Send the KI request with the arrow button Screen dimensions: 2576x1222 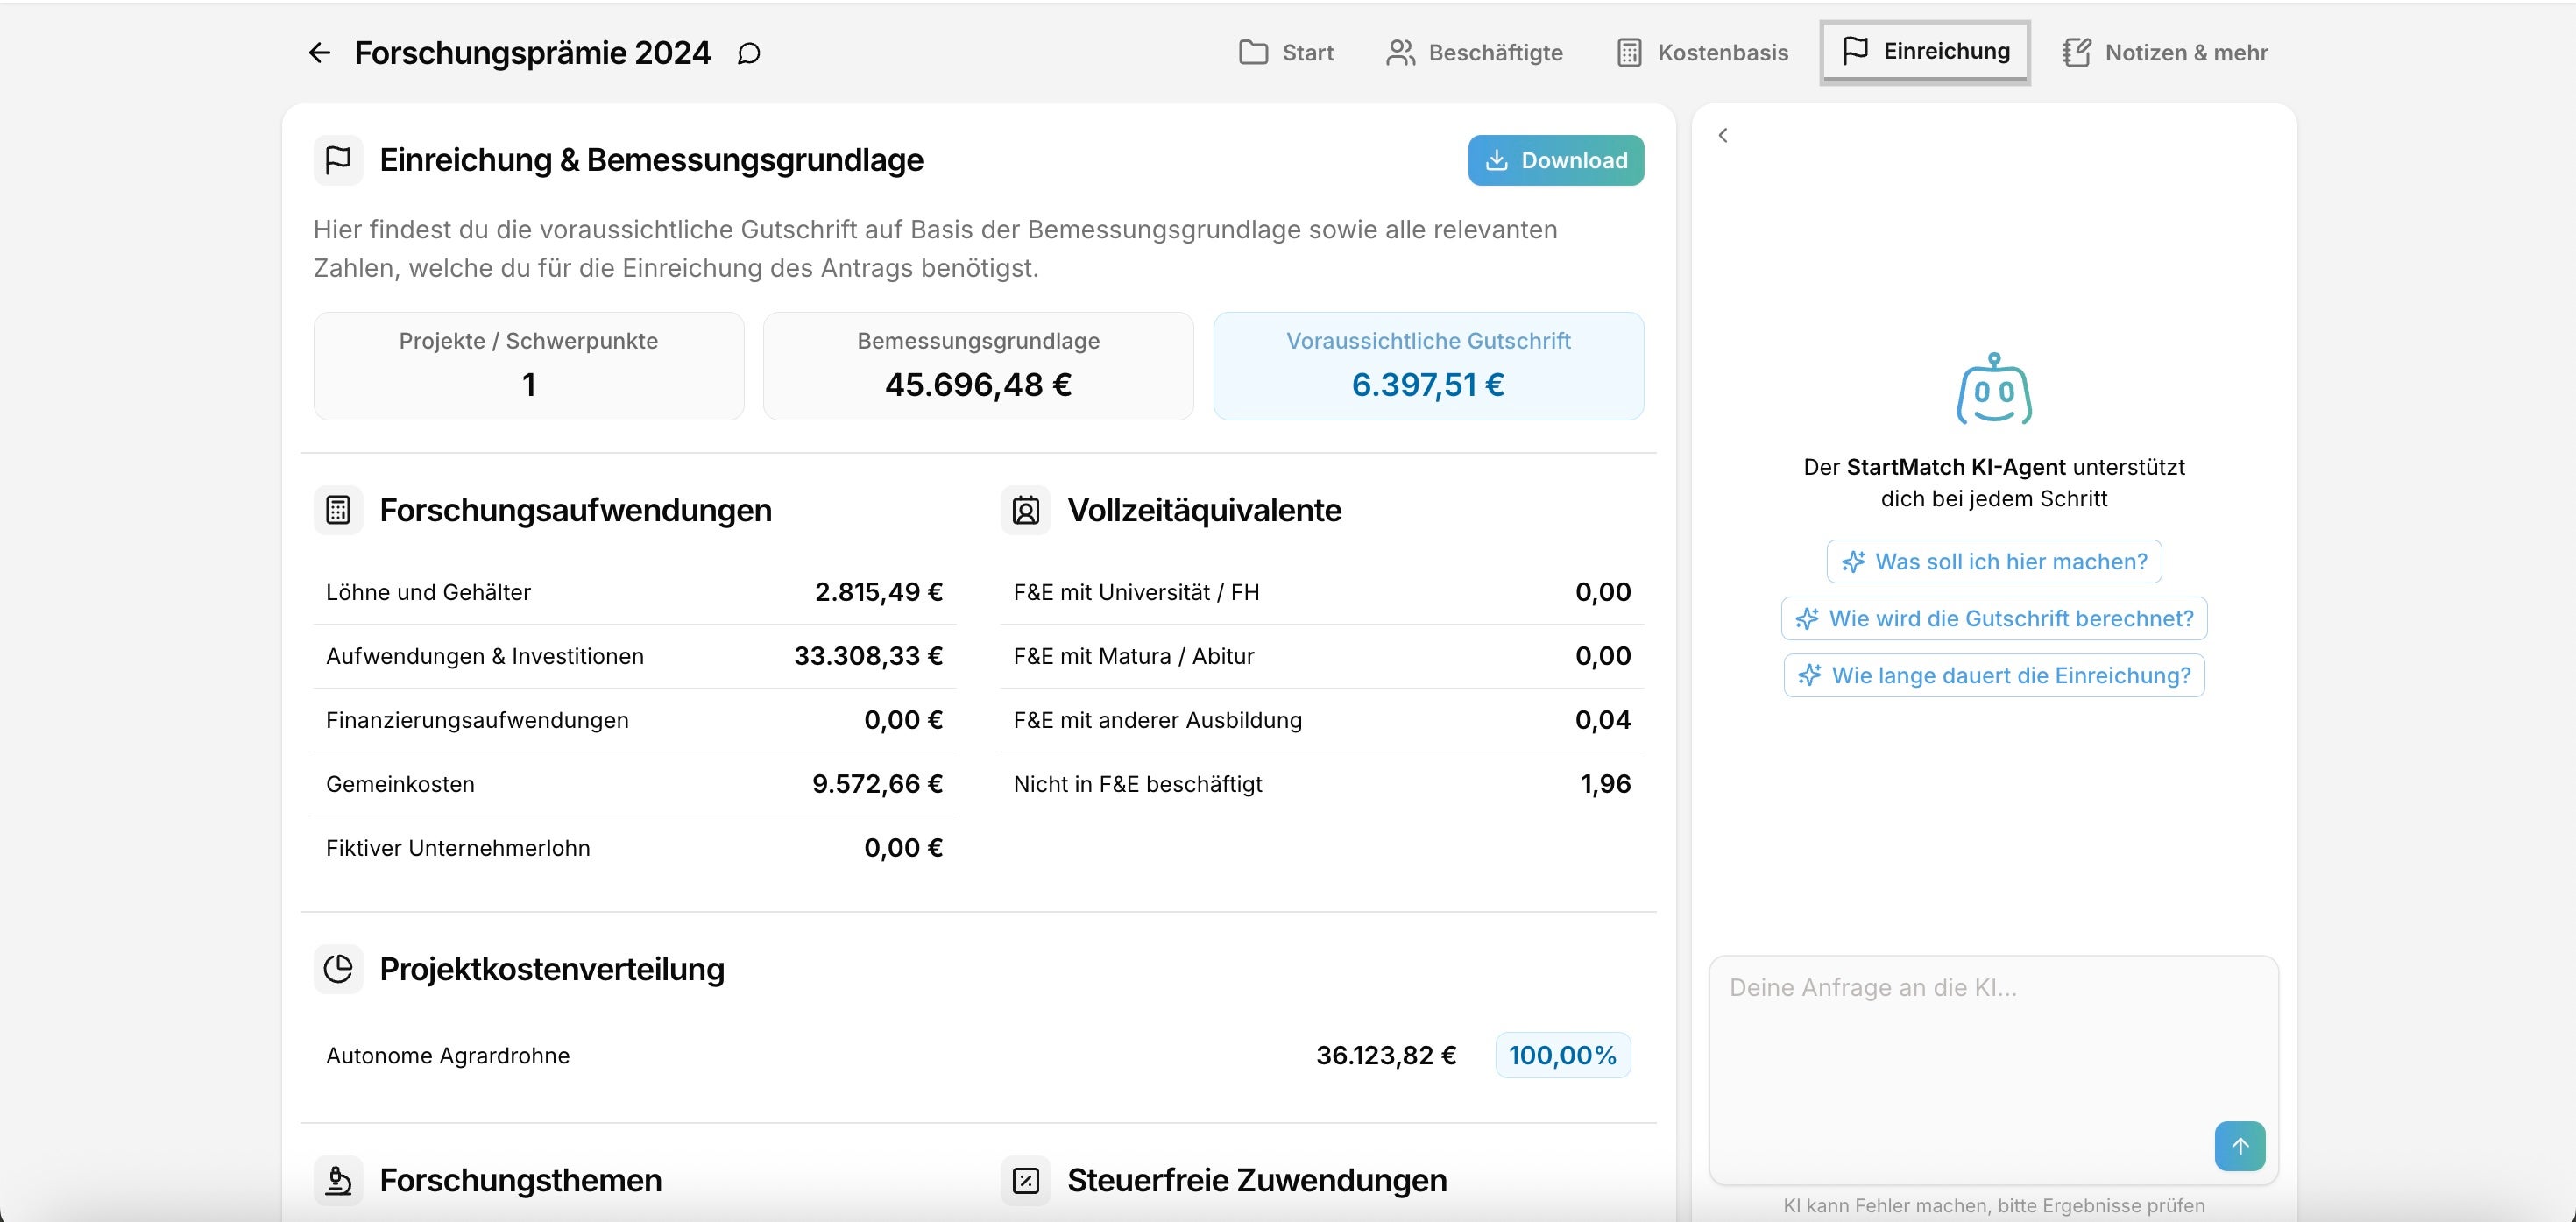(x=2240, y=1146)
